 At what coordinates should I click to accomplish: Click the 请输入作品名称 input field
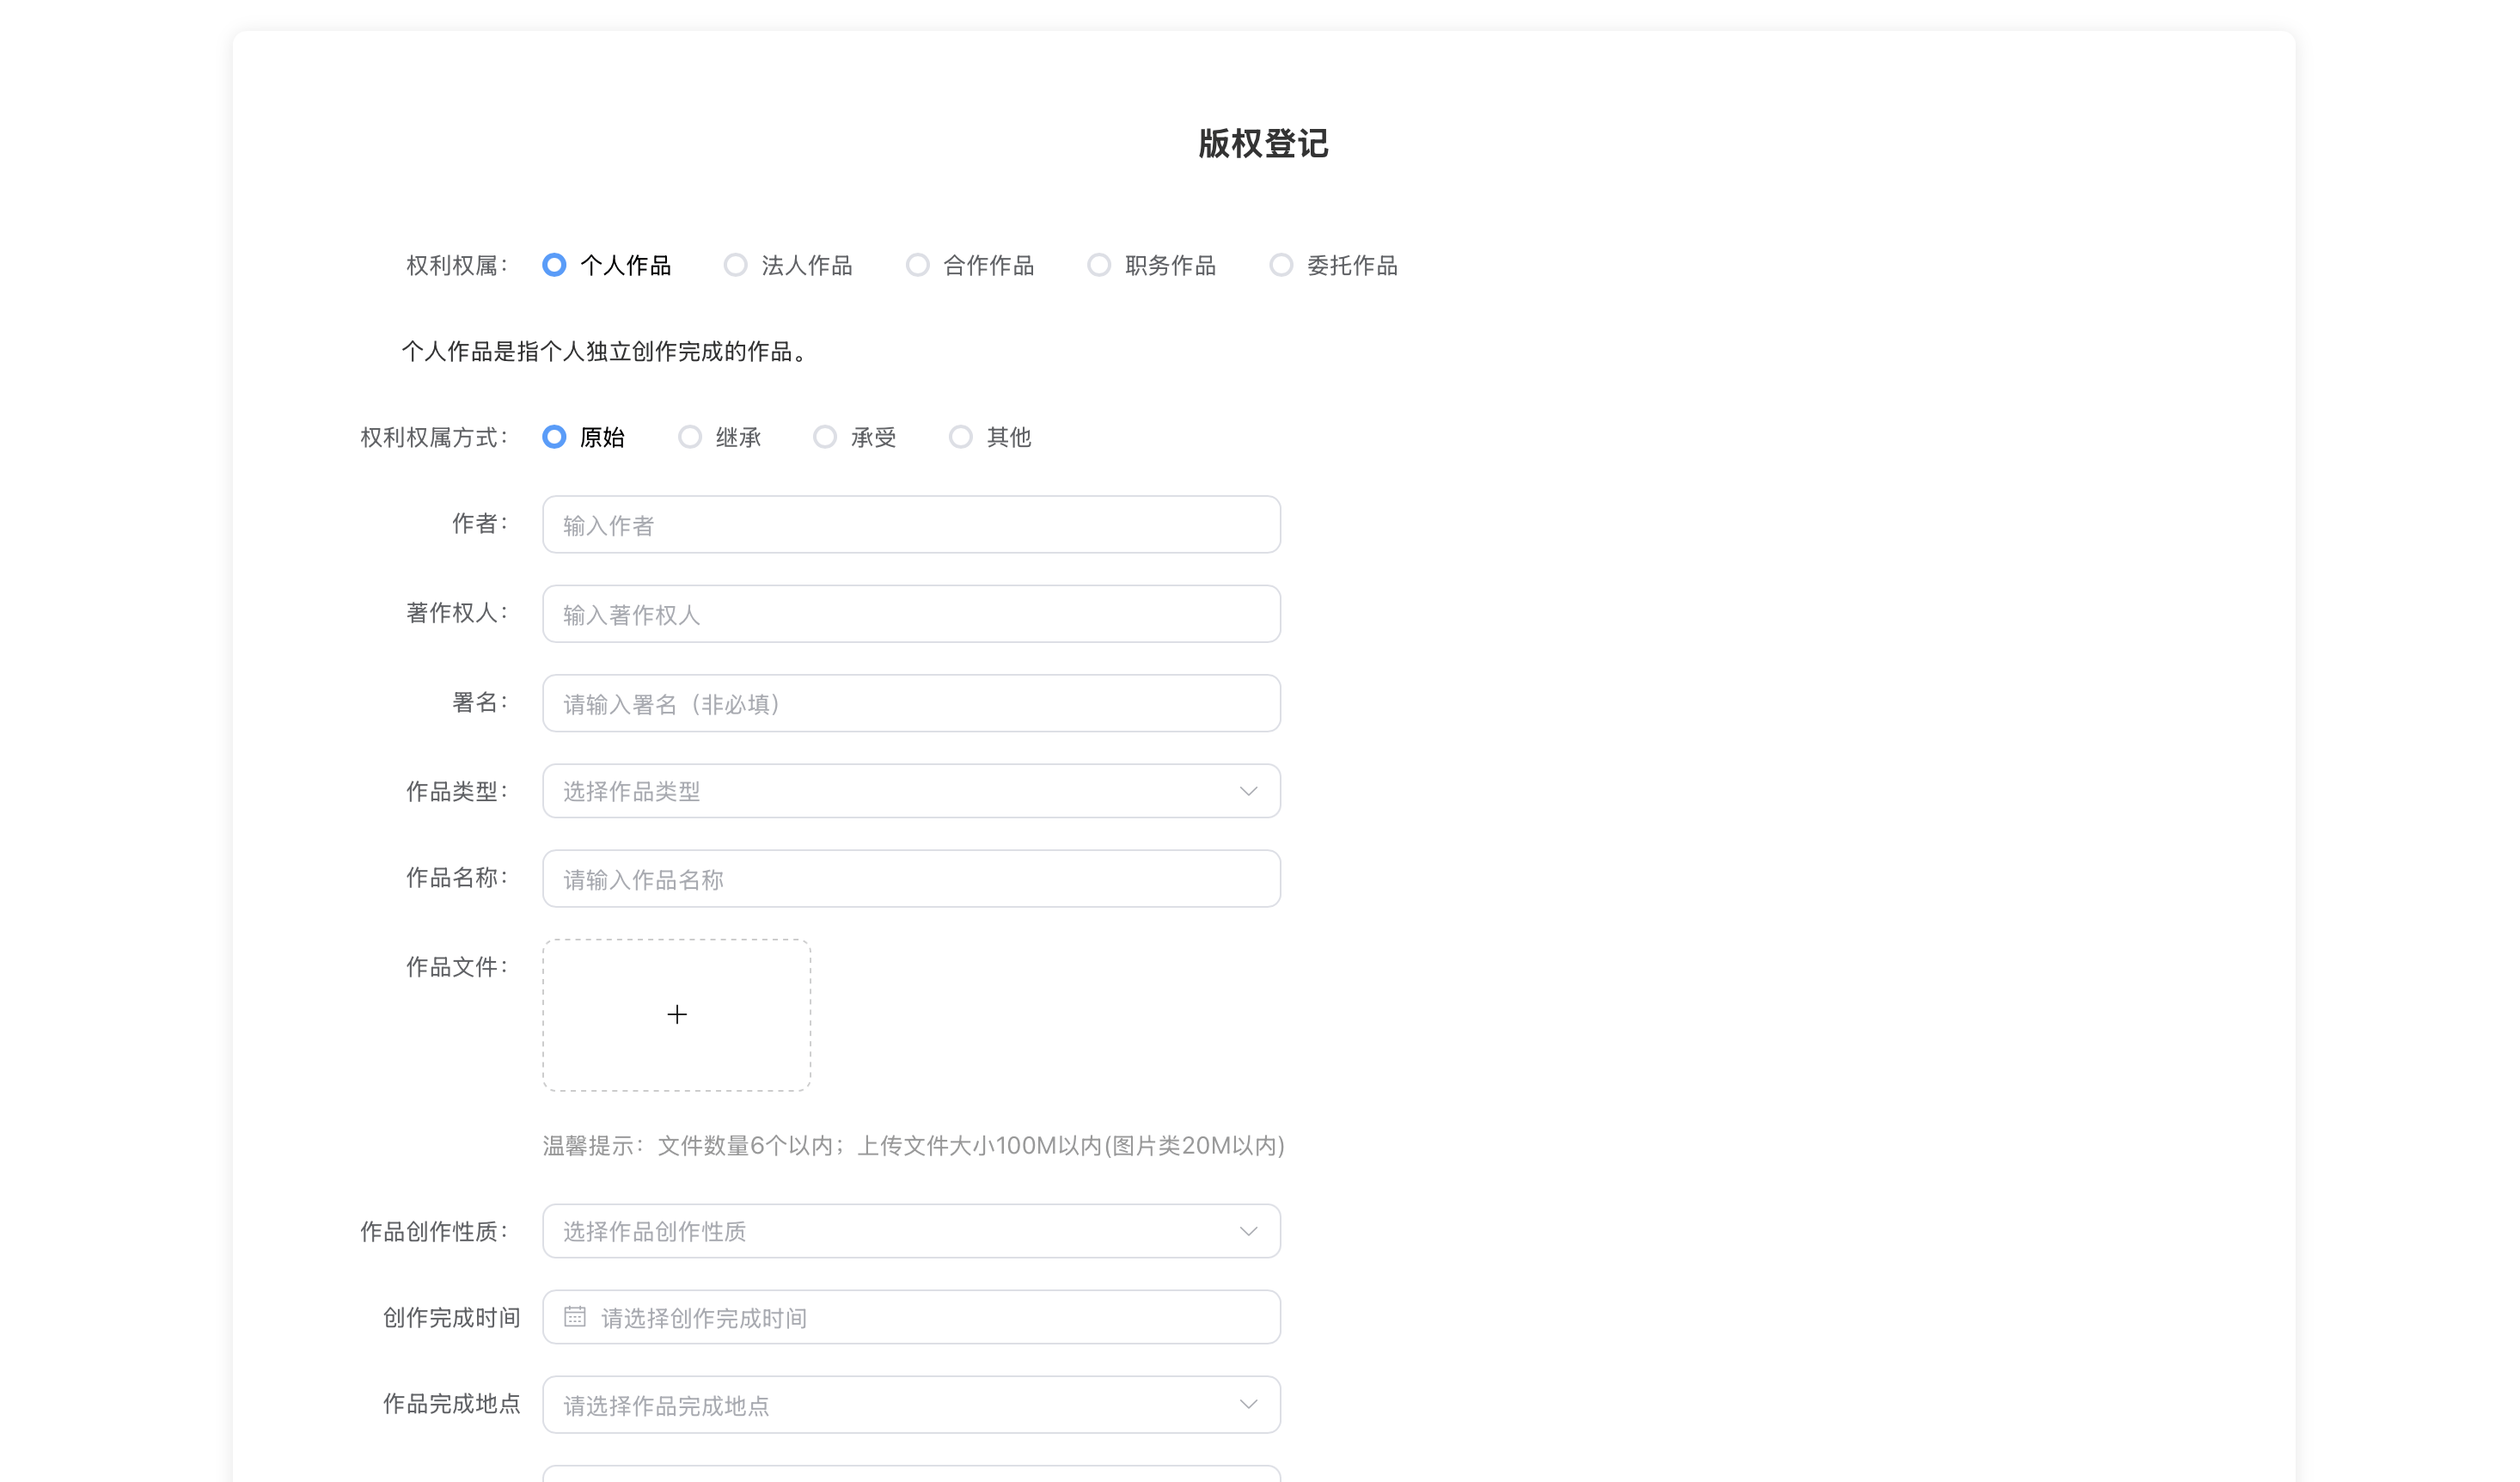click(x=911, y=879)
